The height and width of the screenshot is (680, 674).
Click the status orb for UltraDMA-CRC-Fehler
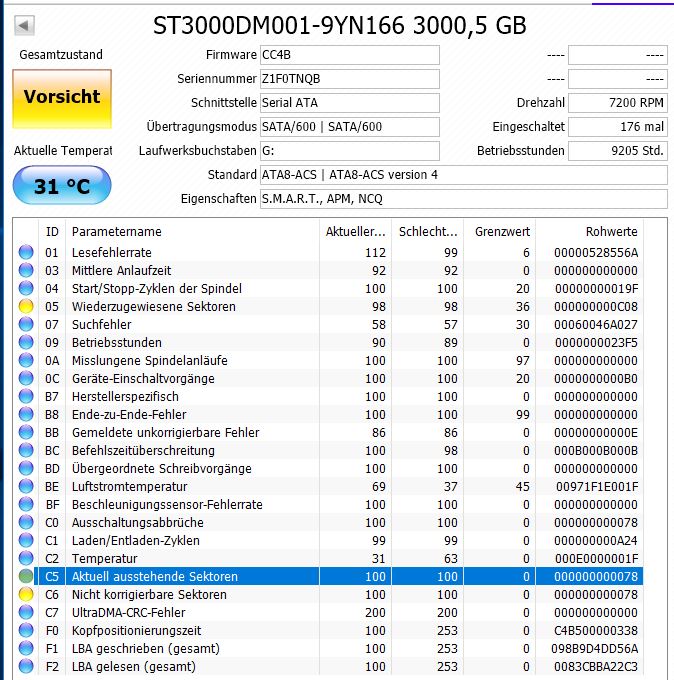coord(26,612)
